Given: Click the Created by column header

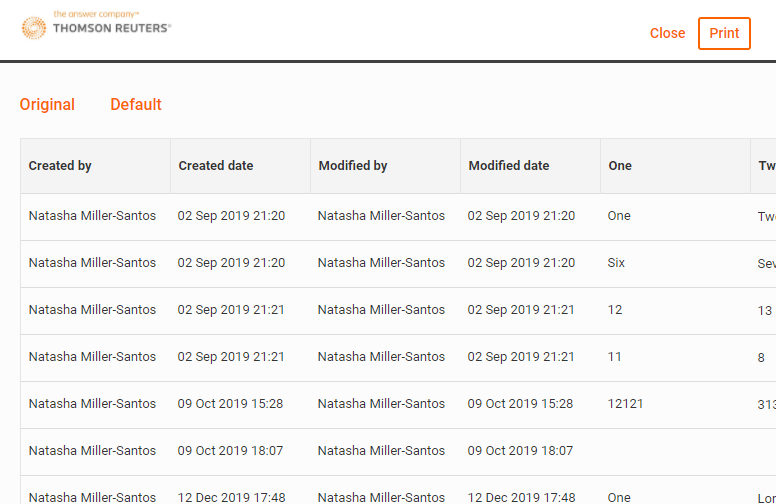Looking at the screenshot, I should coord(60,166).
